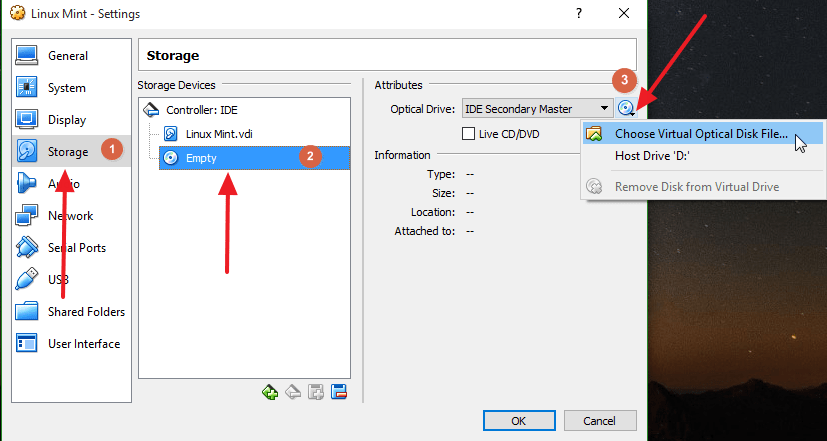Click Remove Disk from Virtual Drive entry

(x=703, y=187)
